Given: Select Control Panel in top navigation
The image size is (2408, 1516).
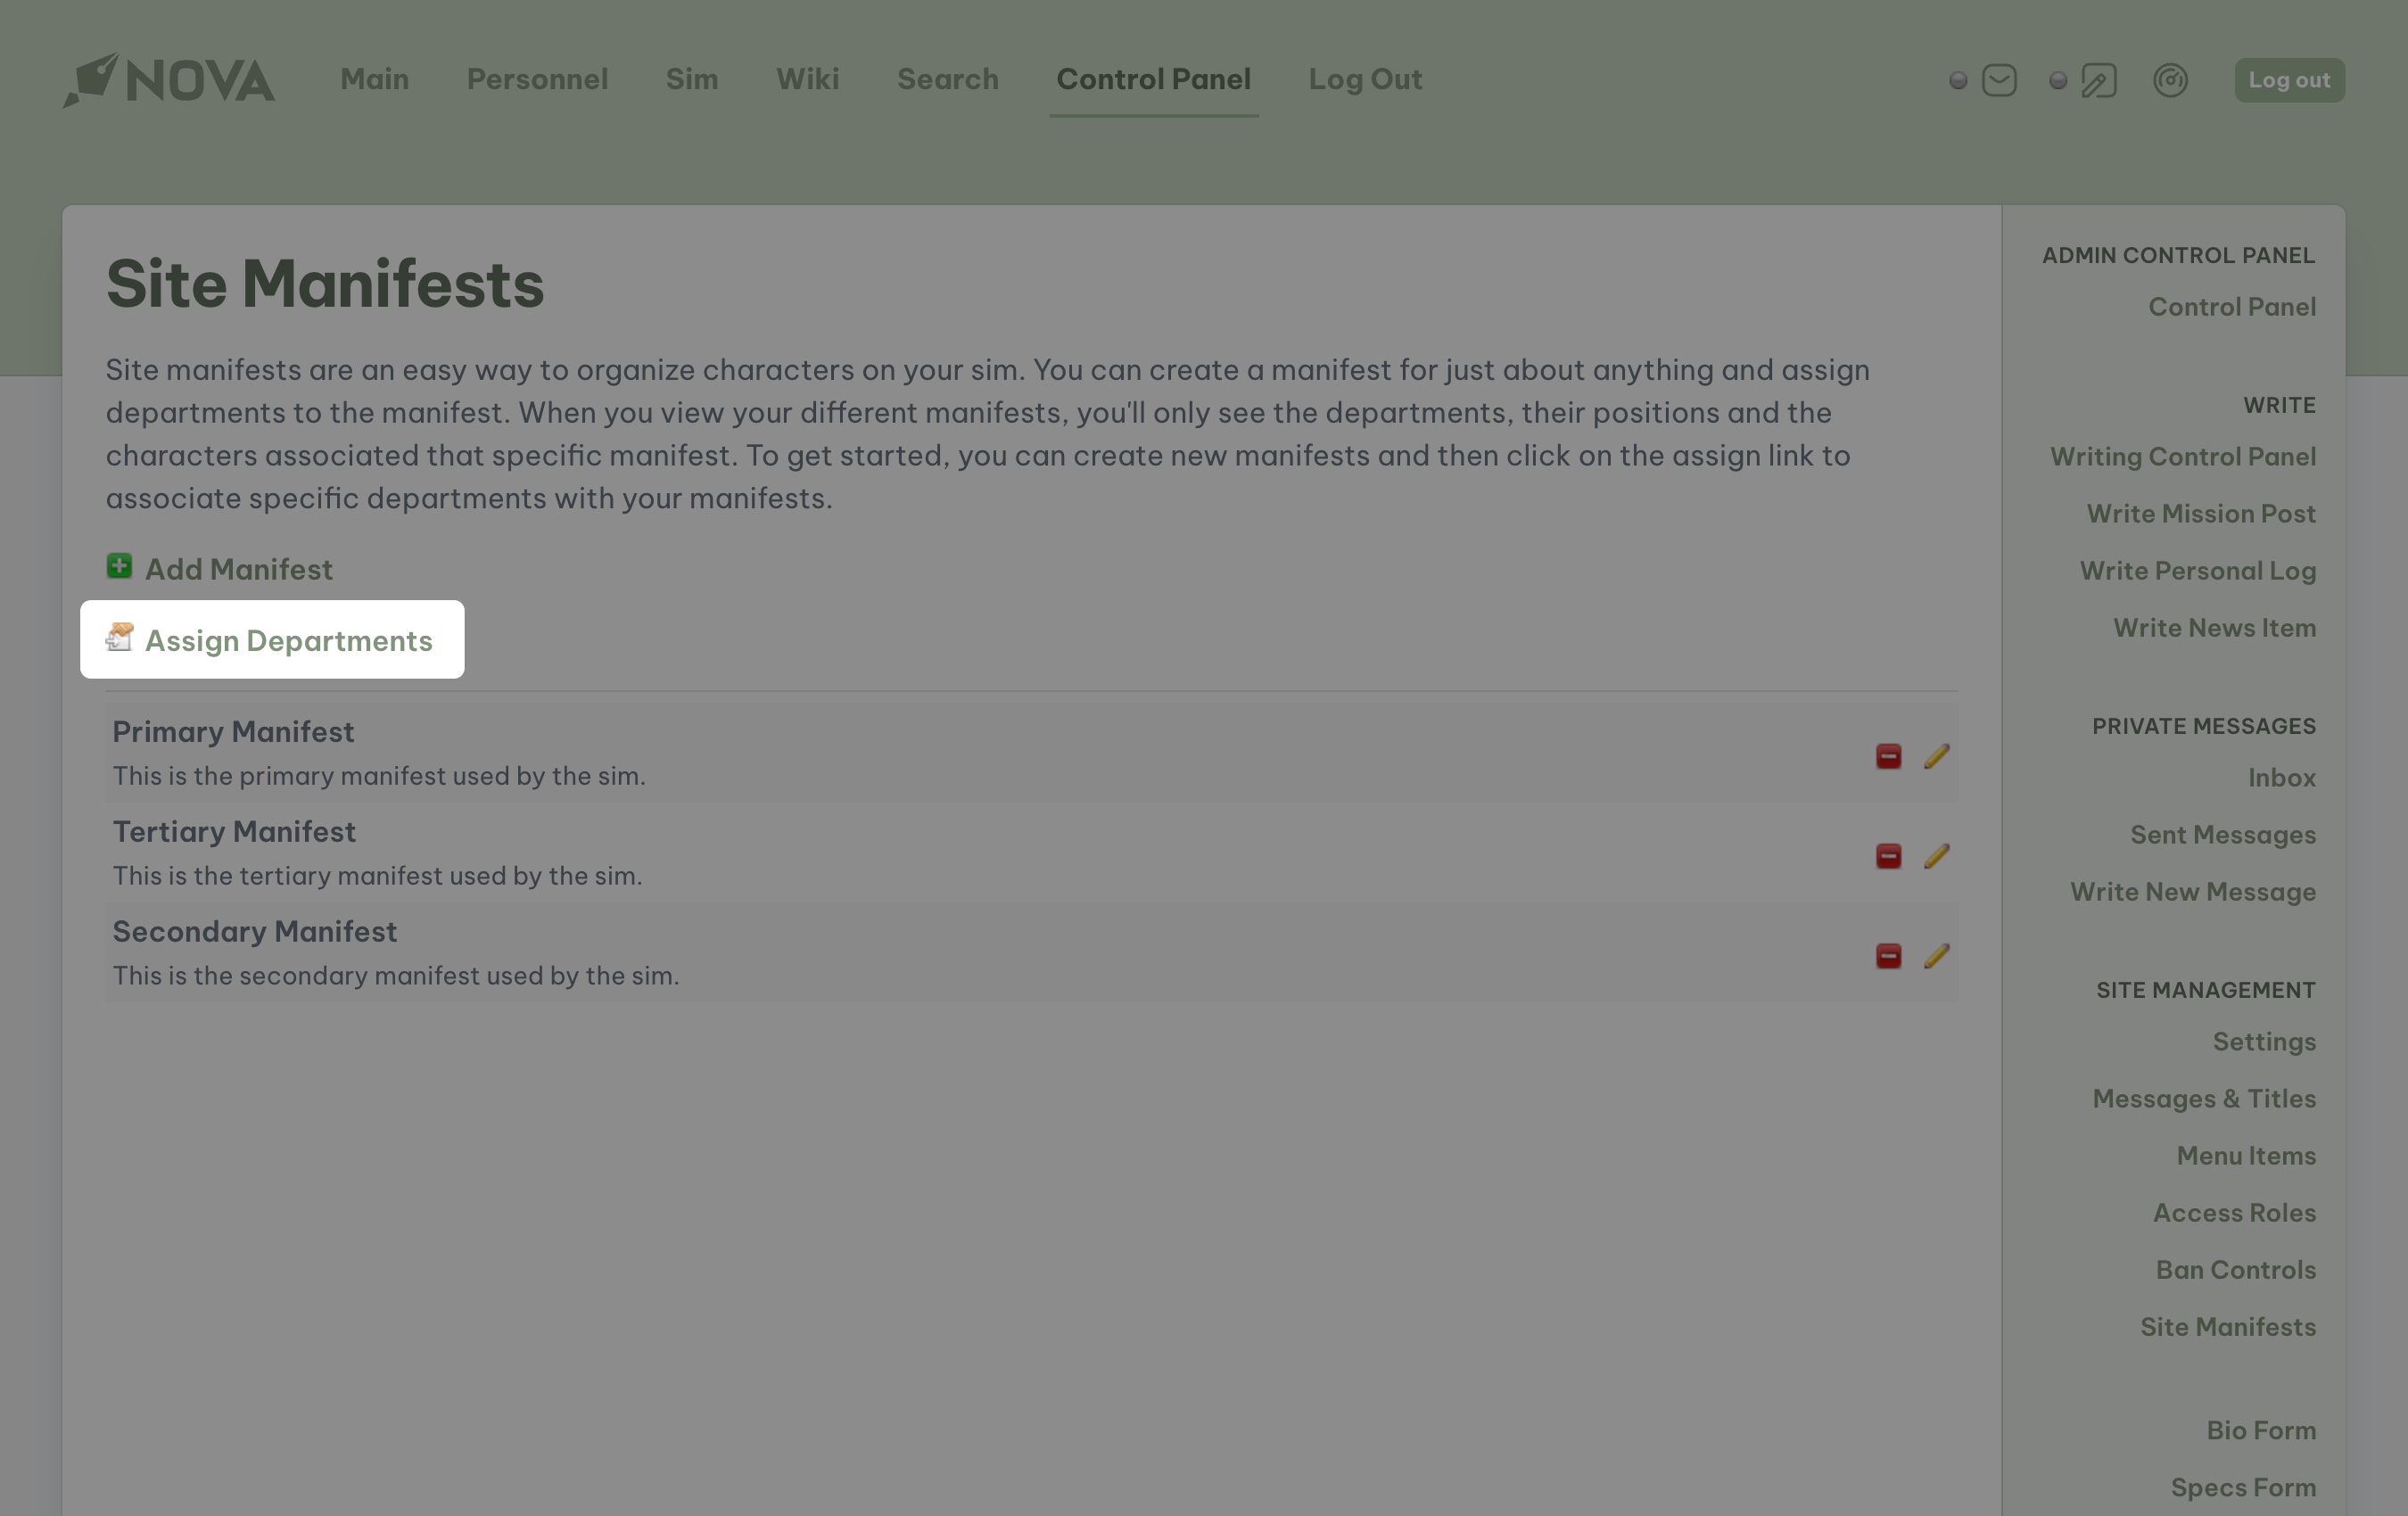Looking at the screenshot, I should [1153, 79].
